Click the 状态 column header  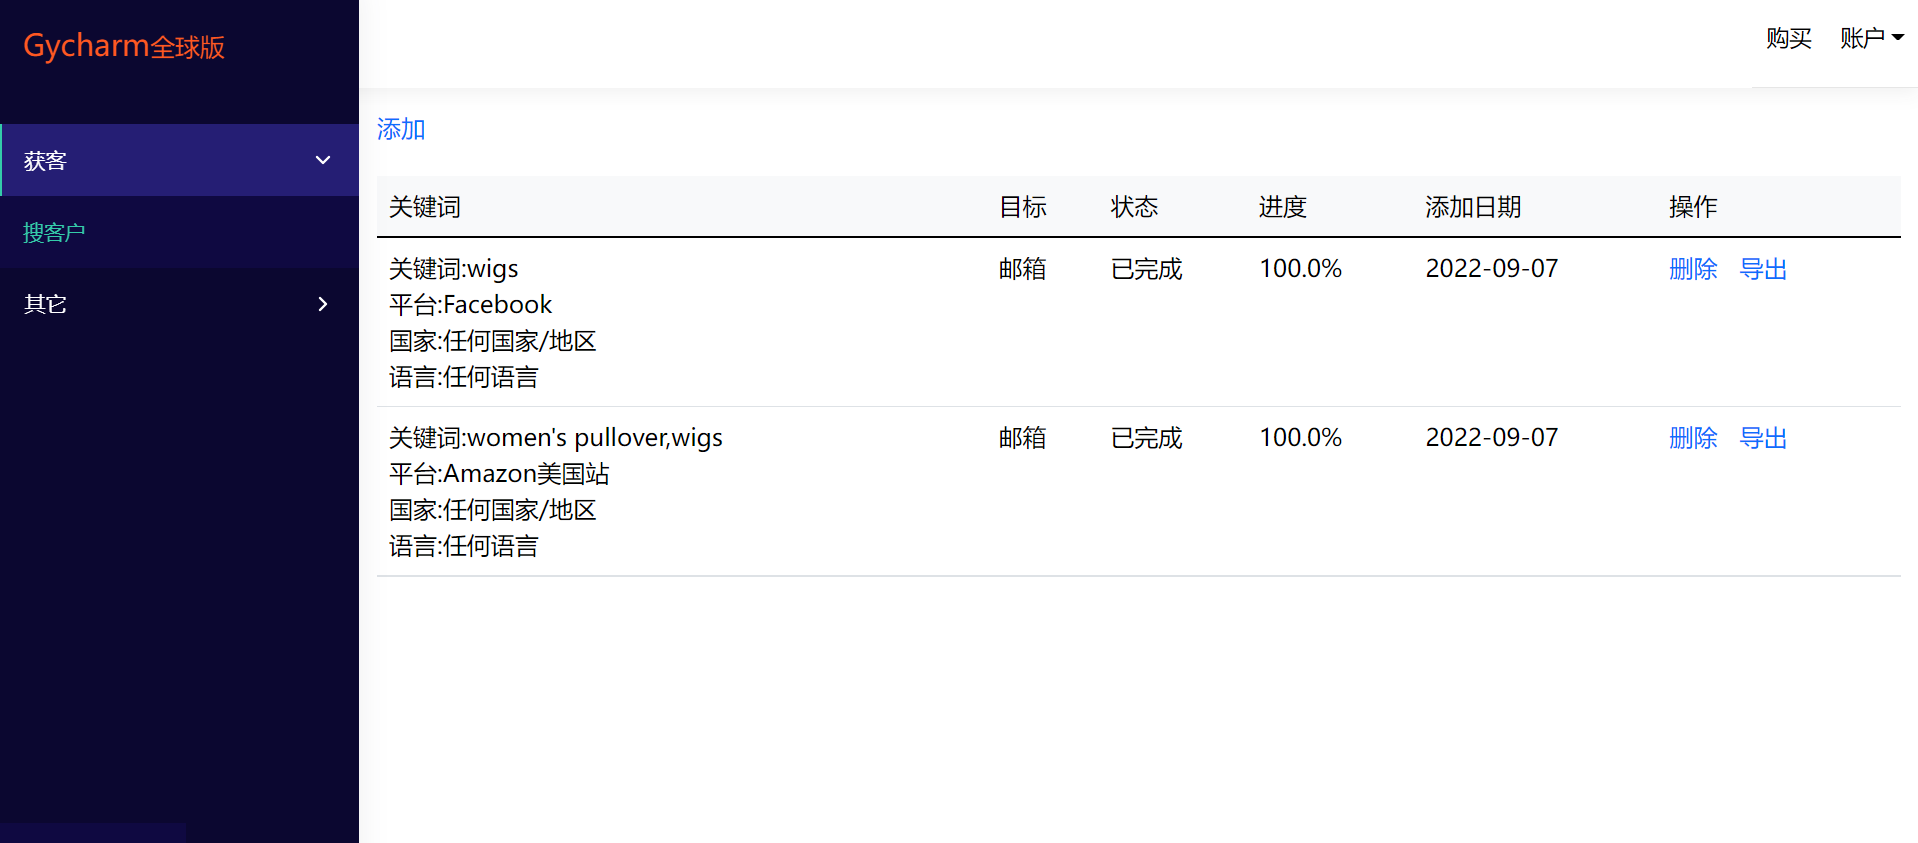1134,207
